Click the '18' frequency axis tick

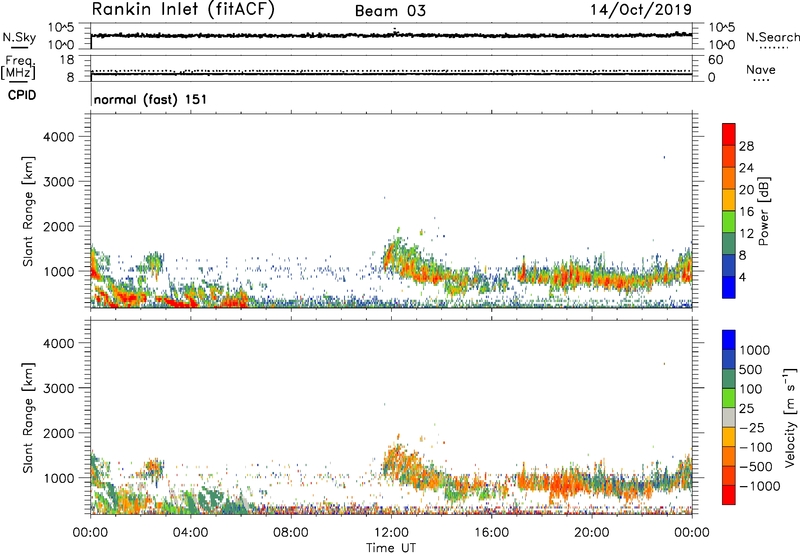[x=67, y=60]
